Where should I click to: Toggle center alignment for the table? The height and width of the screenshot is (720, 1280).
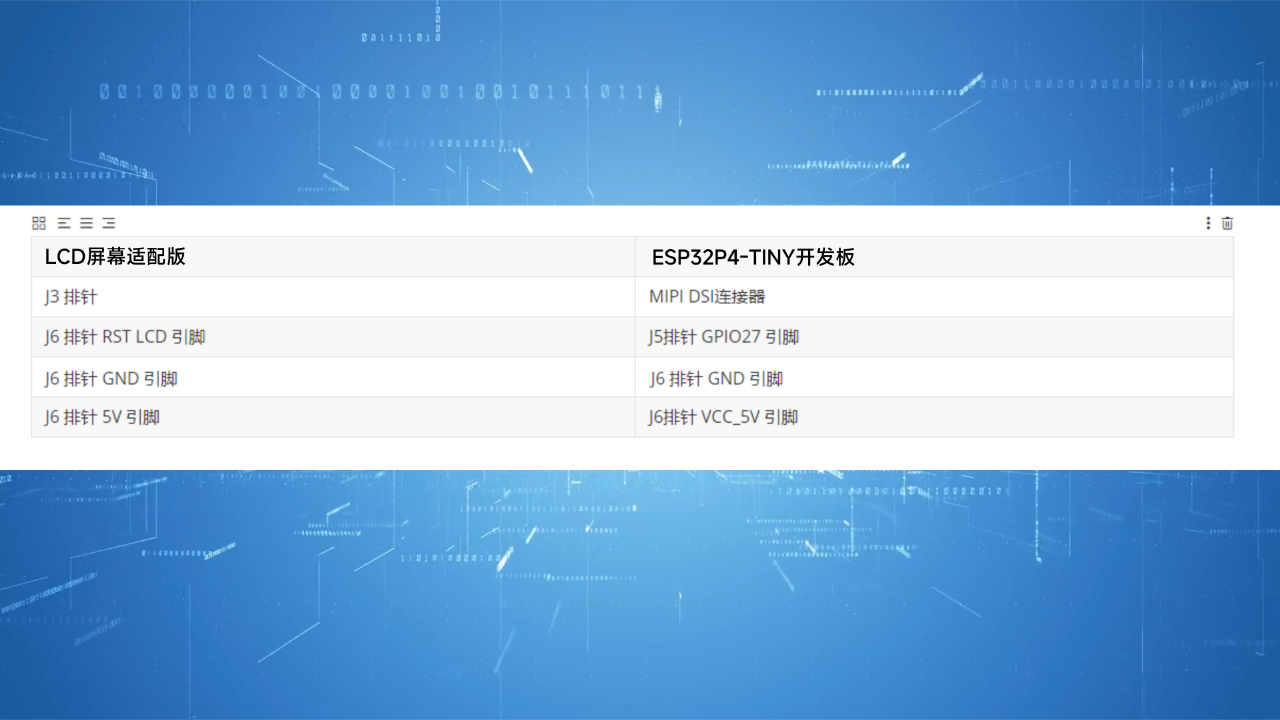pyautogui.click(x=85, y=223)
